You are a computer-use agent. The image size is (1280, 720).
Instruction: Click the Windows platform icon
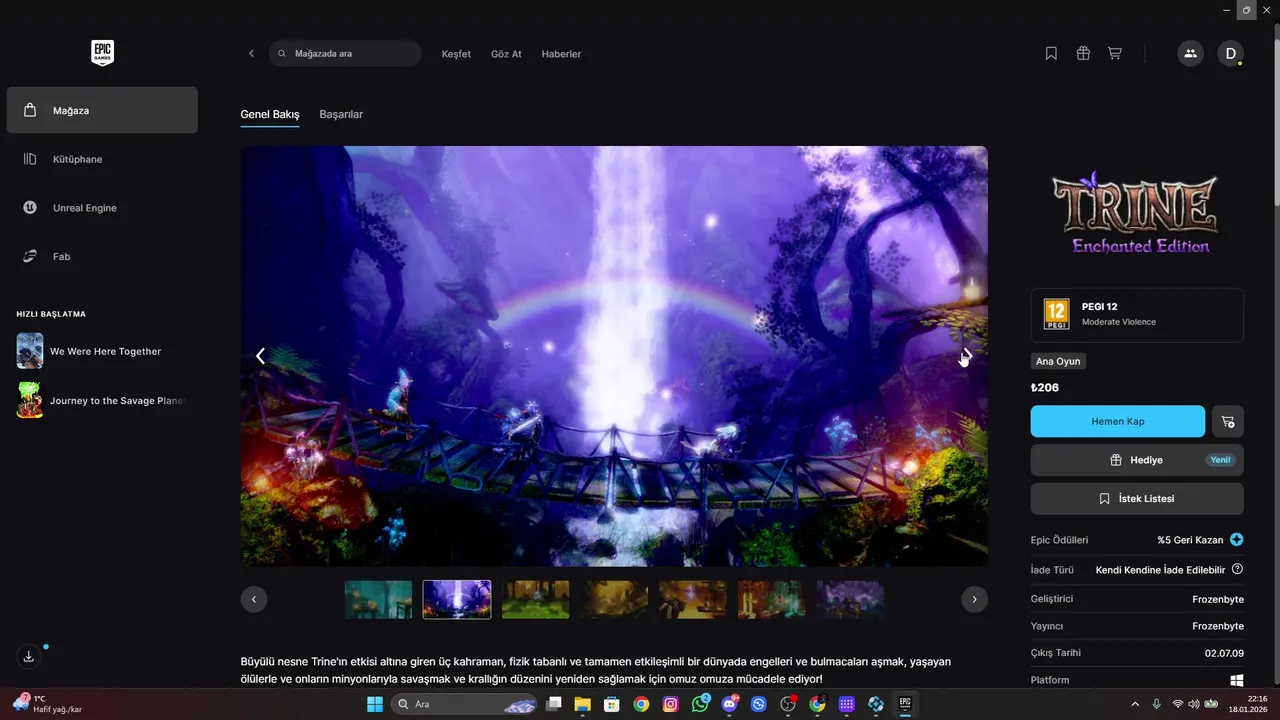click(1237, 680)
